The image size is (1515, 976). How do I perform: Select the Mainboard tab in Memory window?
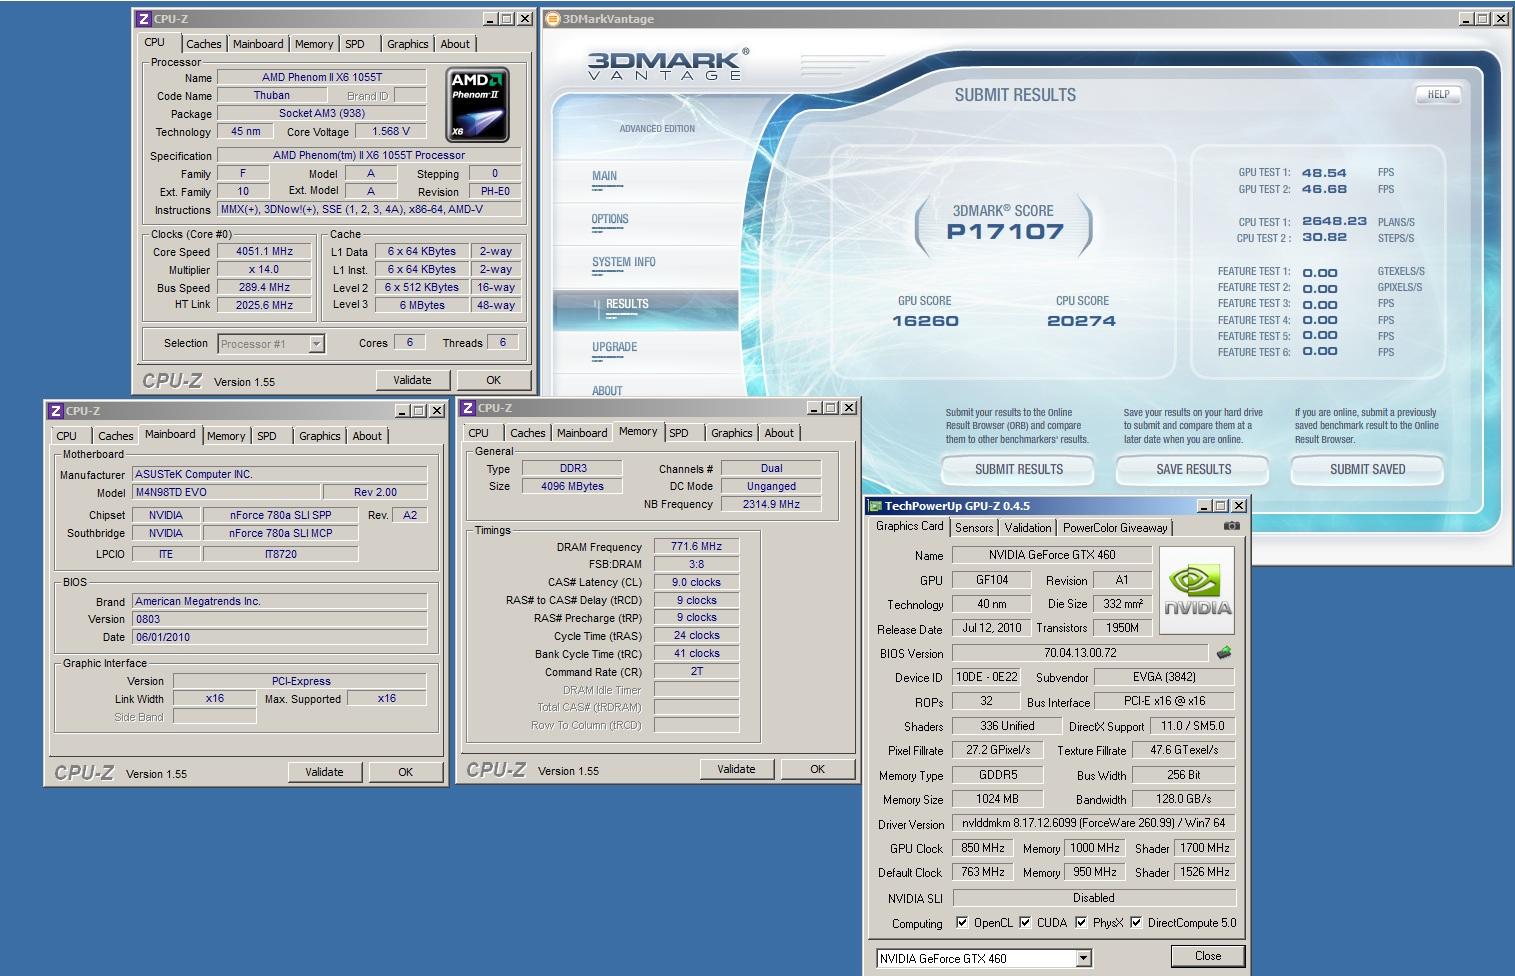tap(582, 433)
